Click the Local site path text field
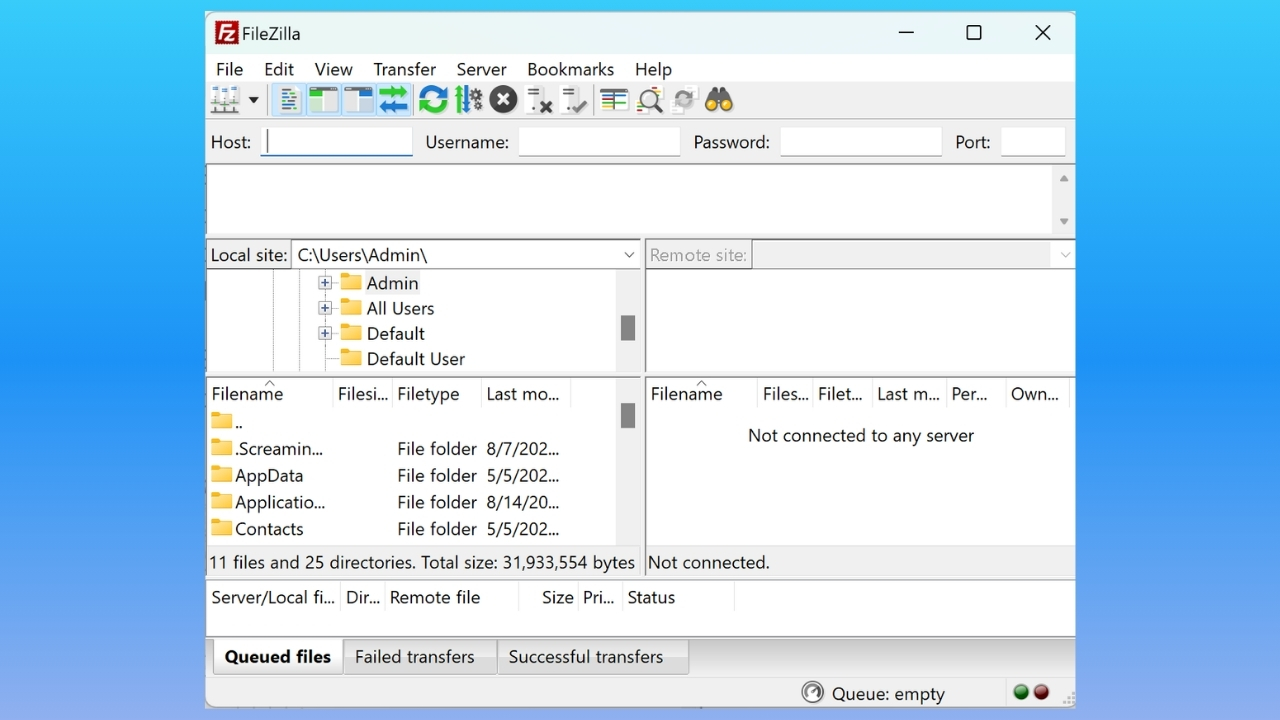 click(x=456, y=255)
